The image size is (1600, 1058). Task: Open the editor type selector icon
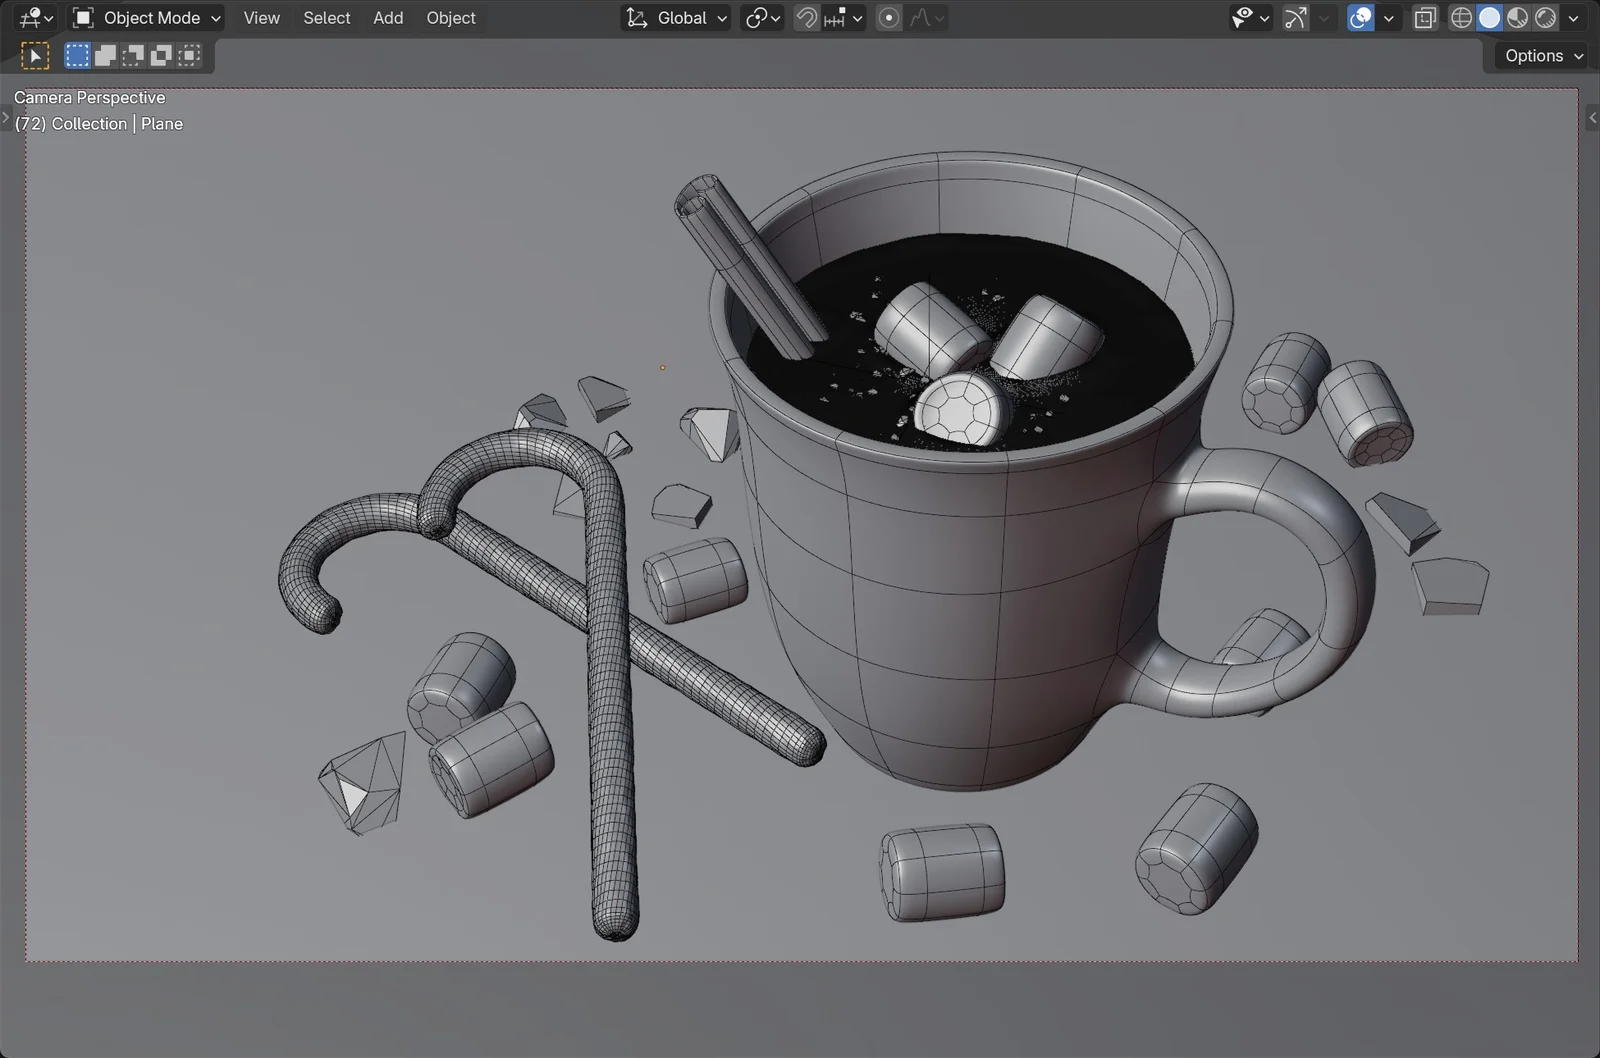pyautogui.click(x=28, y=17)
